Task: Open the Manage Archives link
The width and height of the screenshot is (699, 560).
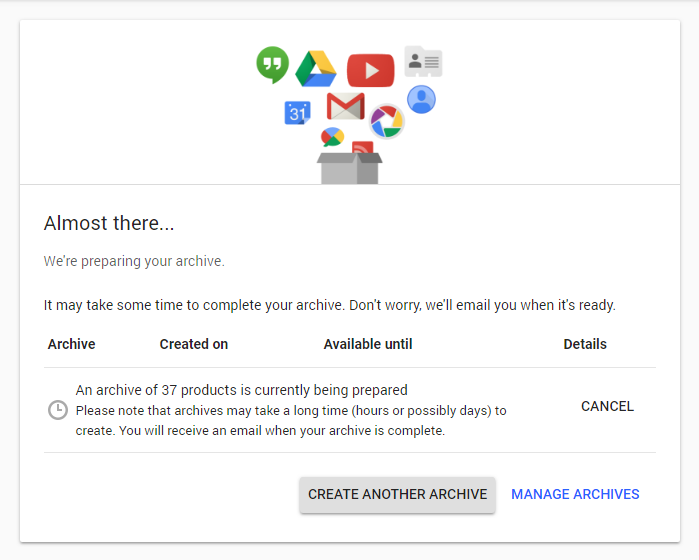Action: coord(575,494)
